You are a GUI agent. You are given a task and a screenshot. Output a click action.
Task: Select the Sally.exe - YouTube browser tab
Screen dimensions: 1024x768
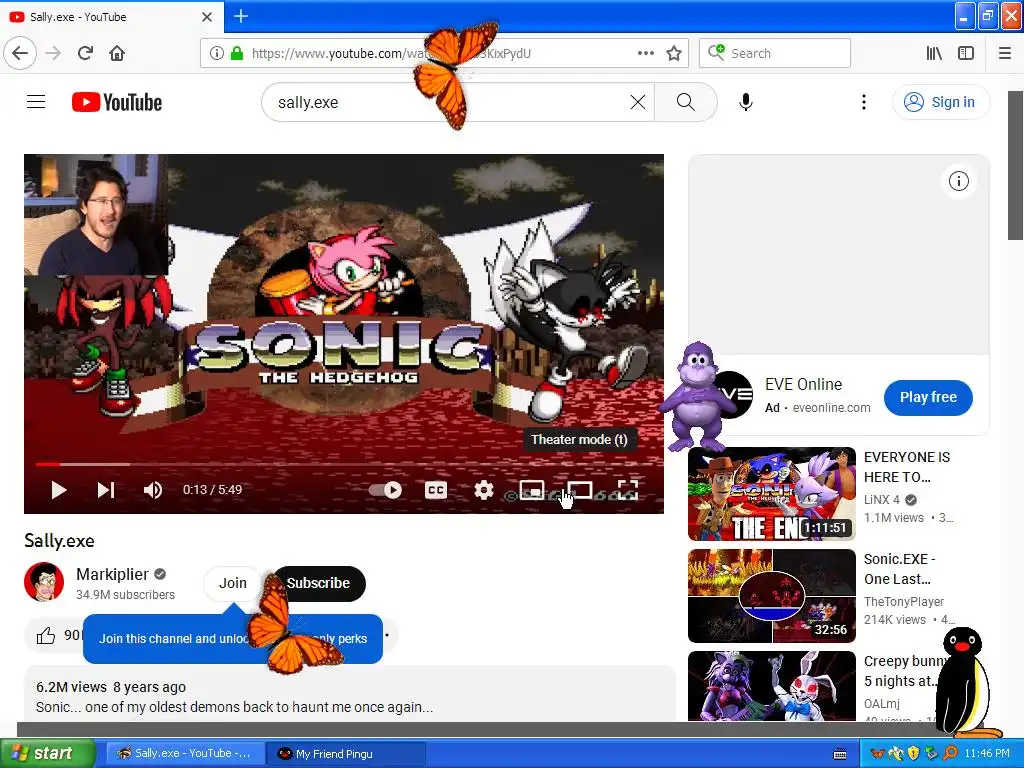pos(112,17)
